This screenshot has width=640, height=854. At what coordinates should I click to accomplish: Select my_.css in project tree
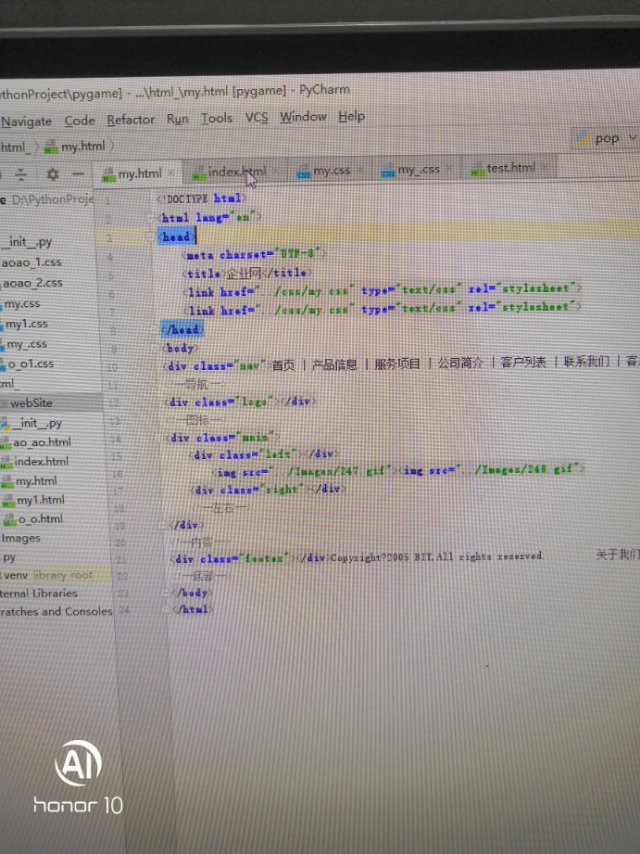point(26,344)
